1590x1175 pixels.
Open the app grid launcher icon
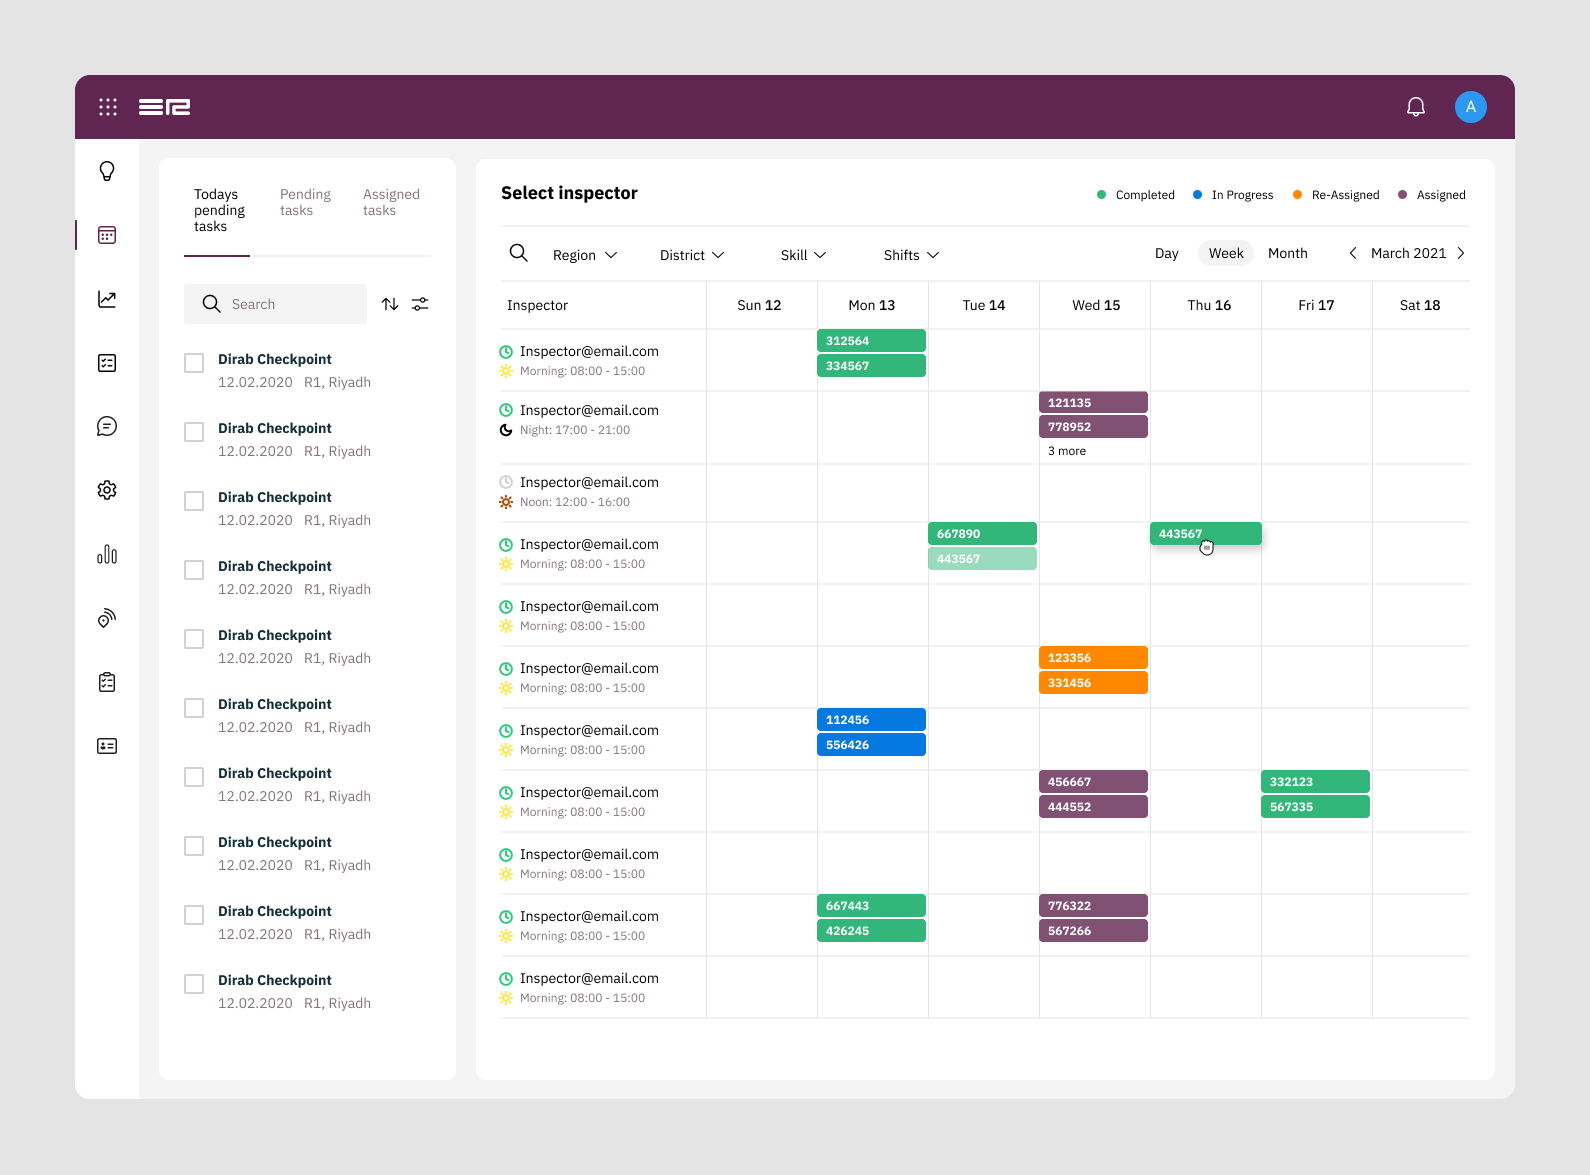[108, 107]
